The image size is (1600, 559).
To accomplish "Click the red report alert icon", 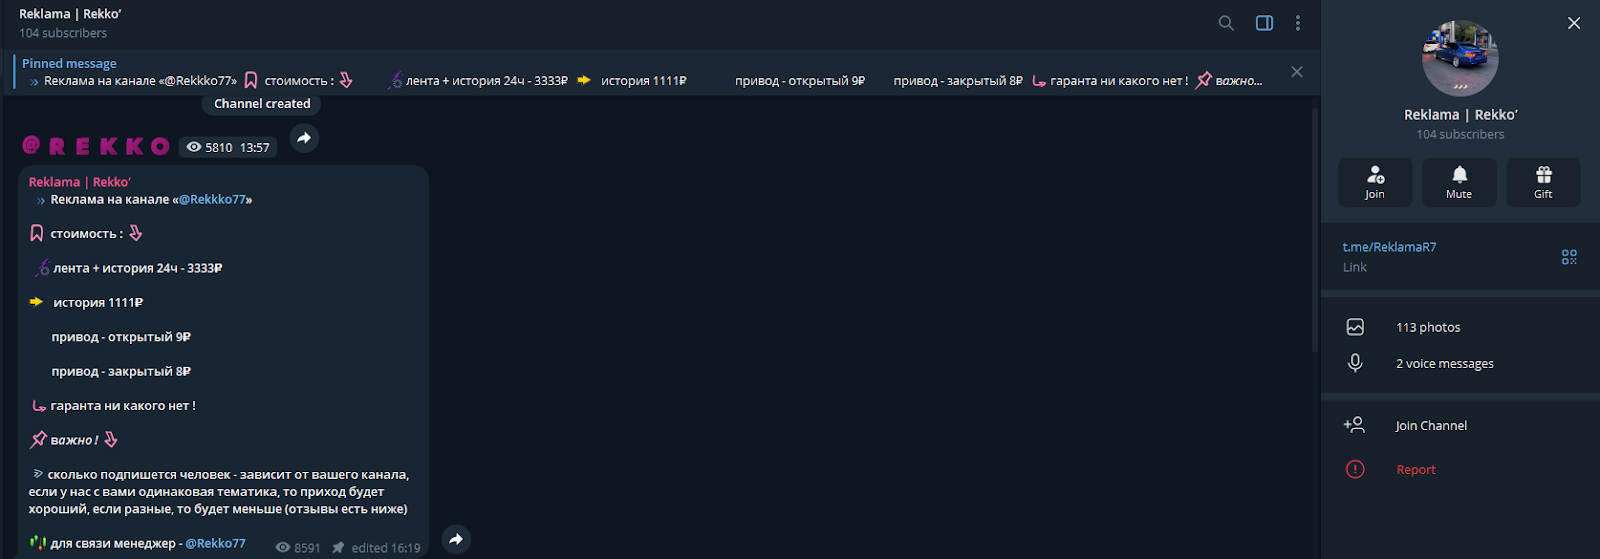I will click(1355, 469).
